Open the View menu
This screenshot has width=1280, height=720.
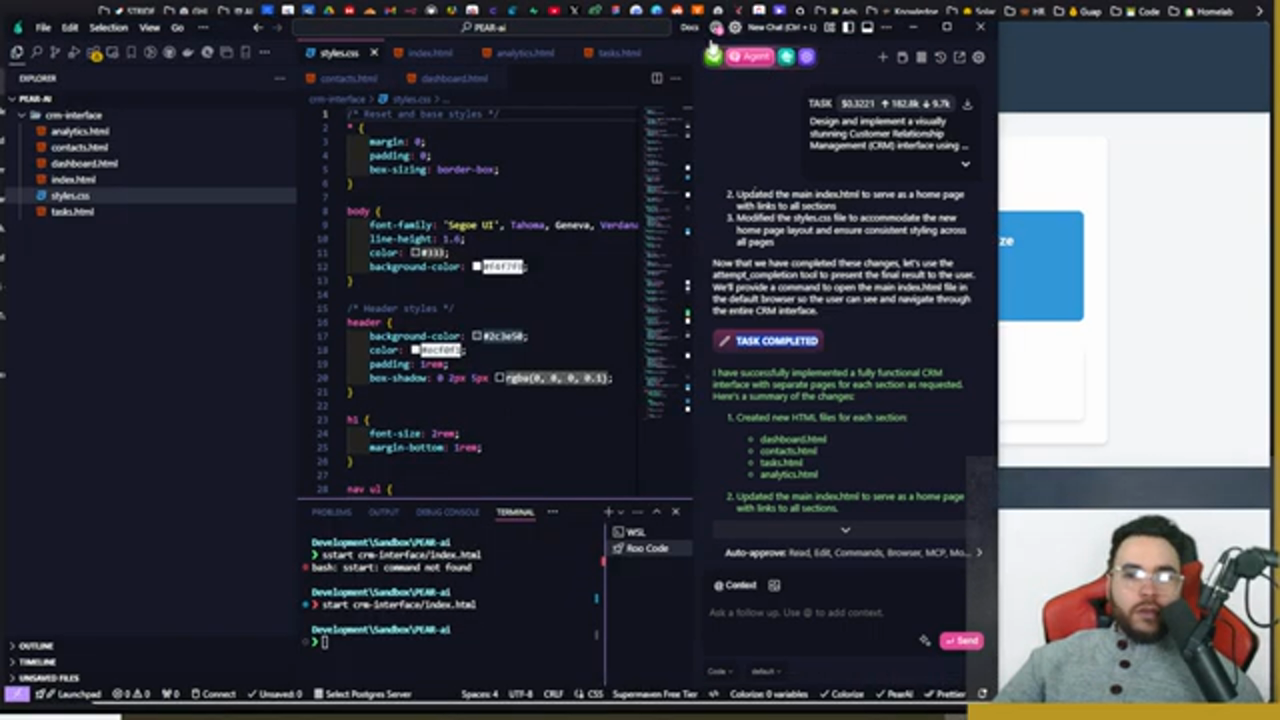(149, 28)
